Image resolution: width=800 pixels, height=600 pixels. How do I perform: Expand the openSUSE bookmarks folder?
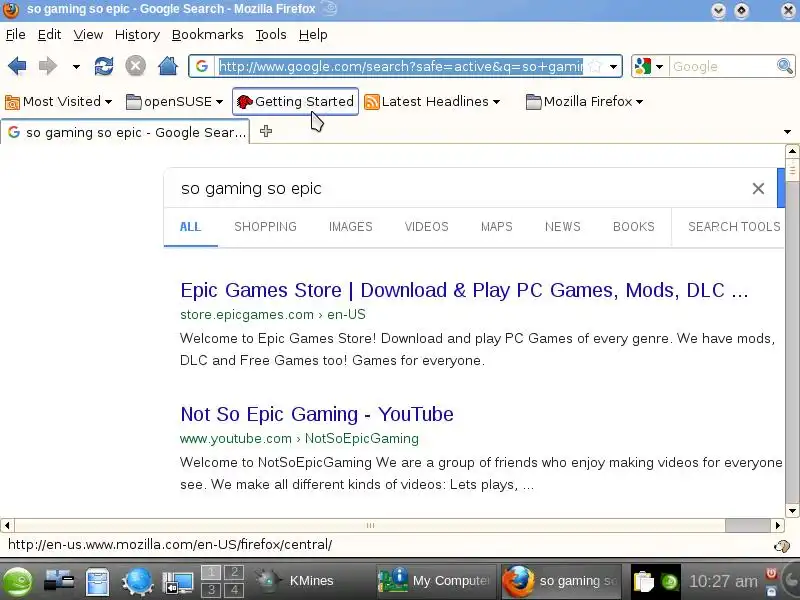click(174, 102)
